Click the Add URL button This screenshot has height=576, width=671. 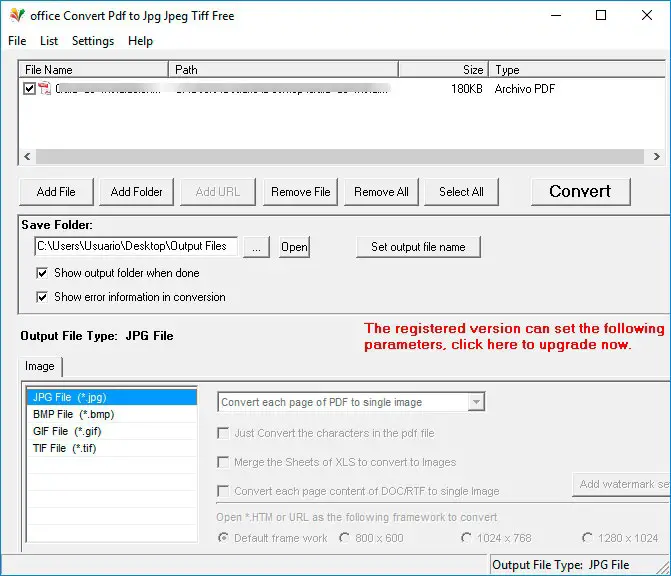click(x=218, y=192)
